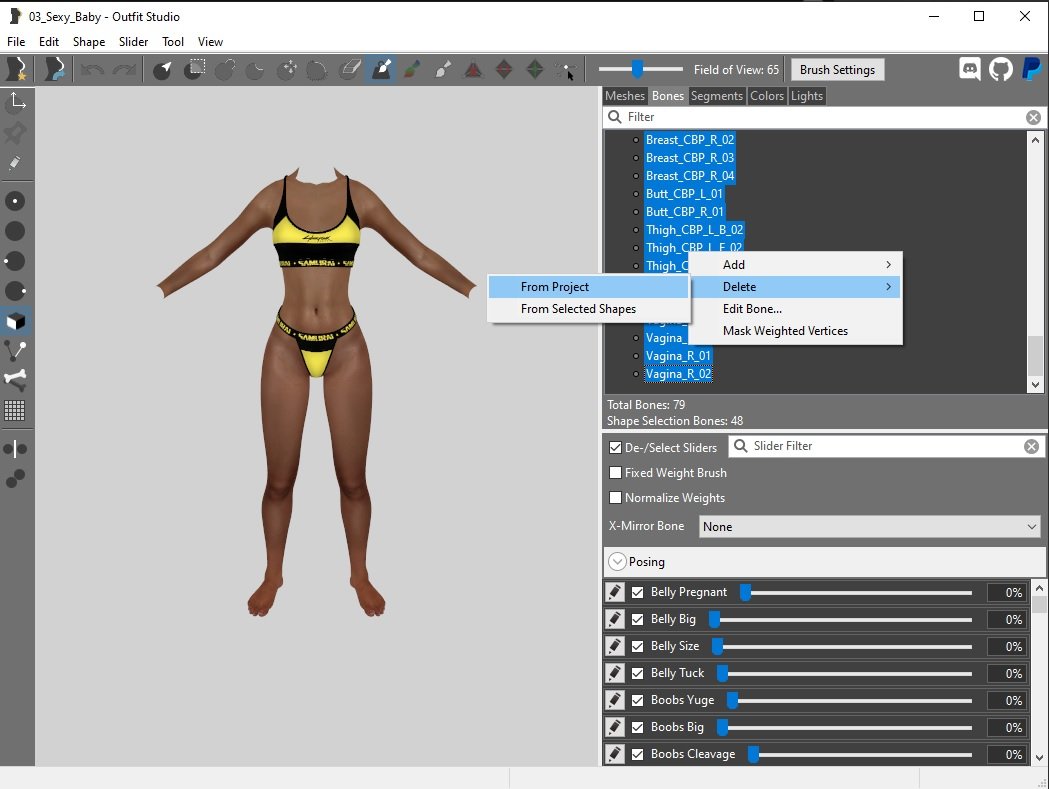Screen dimensions: 1049x789
Task: Click the pencil edit icon for Belly Pregnant
Action: (615, 592)
